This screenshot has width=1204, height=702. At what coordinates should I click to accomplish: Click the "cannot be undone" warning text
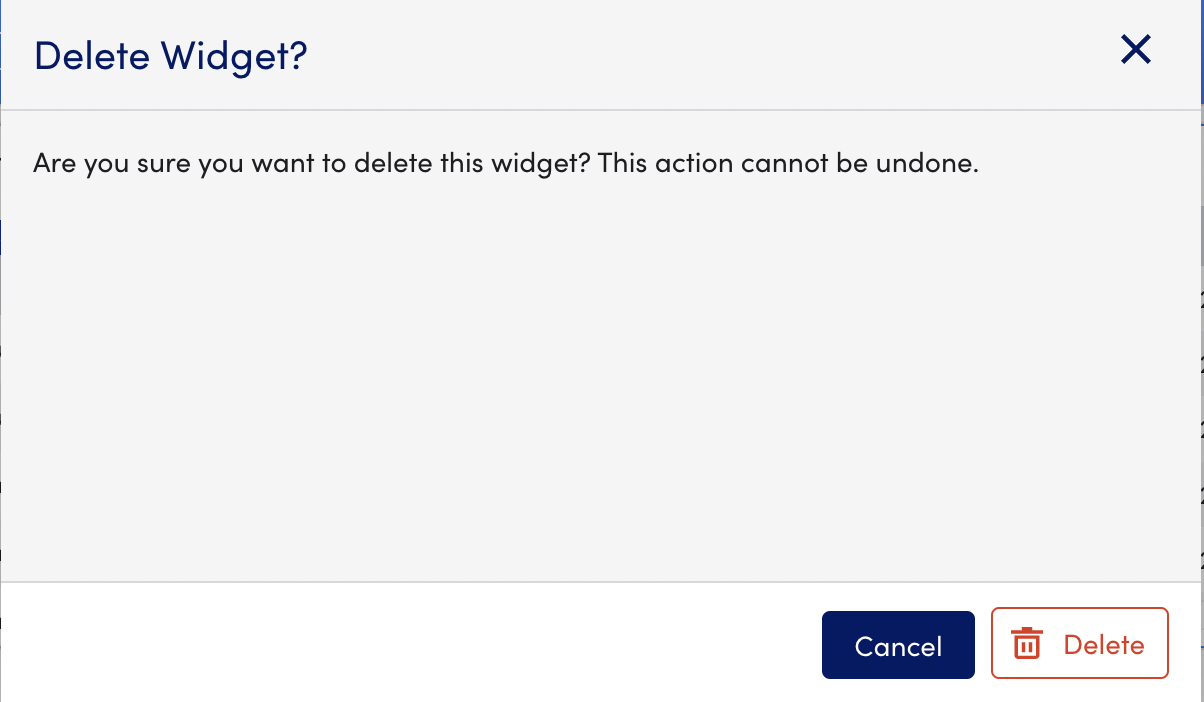tap(860, 163)
